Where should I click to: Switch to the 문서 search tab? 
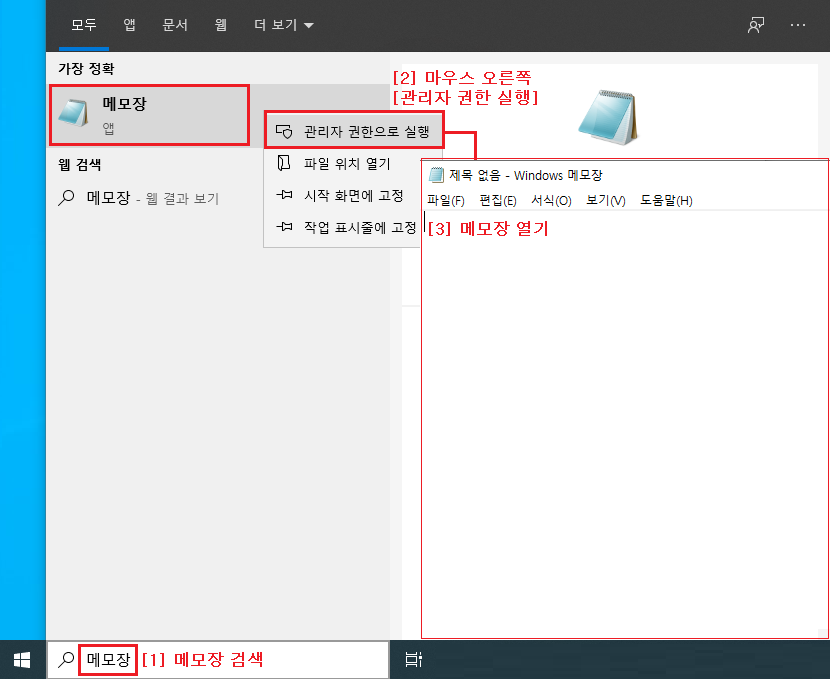[x=175, y=25]
